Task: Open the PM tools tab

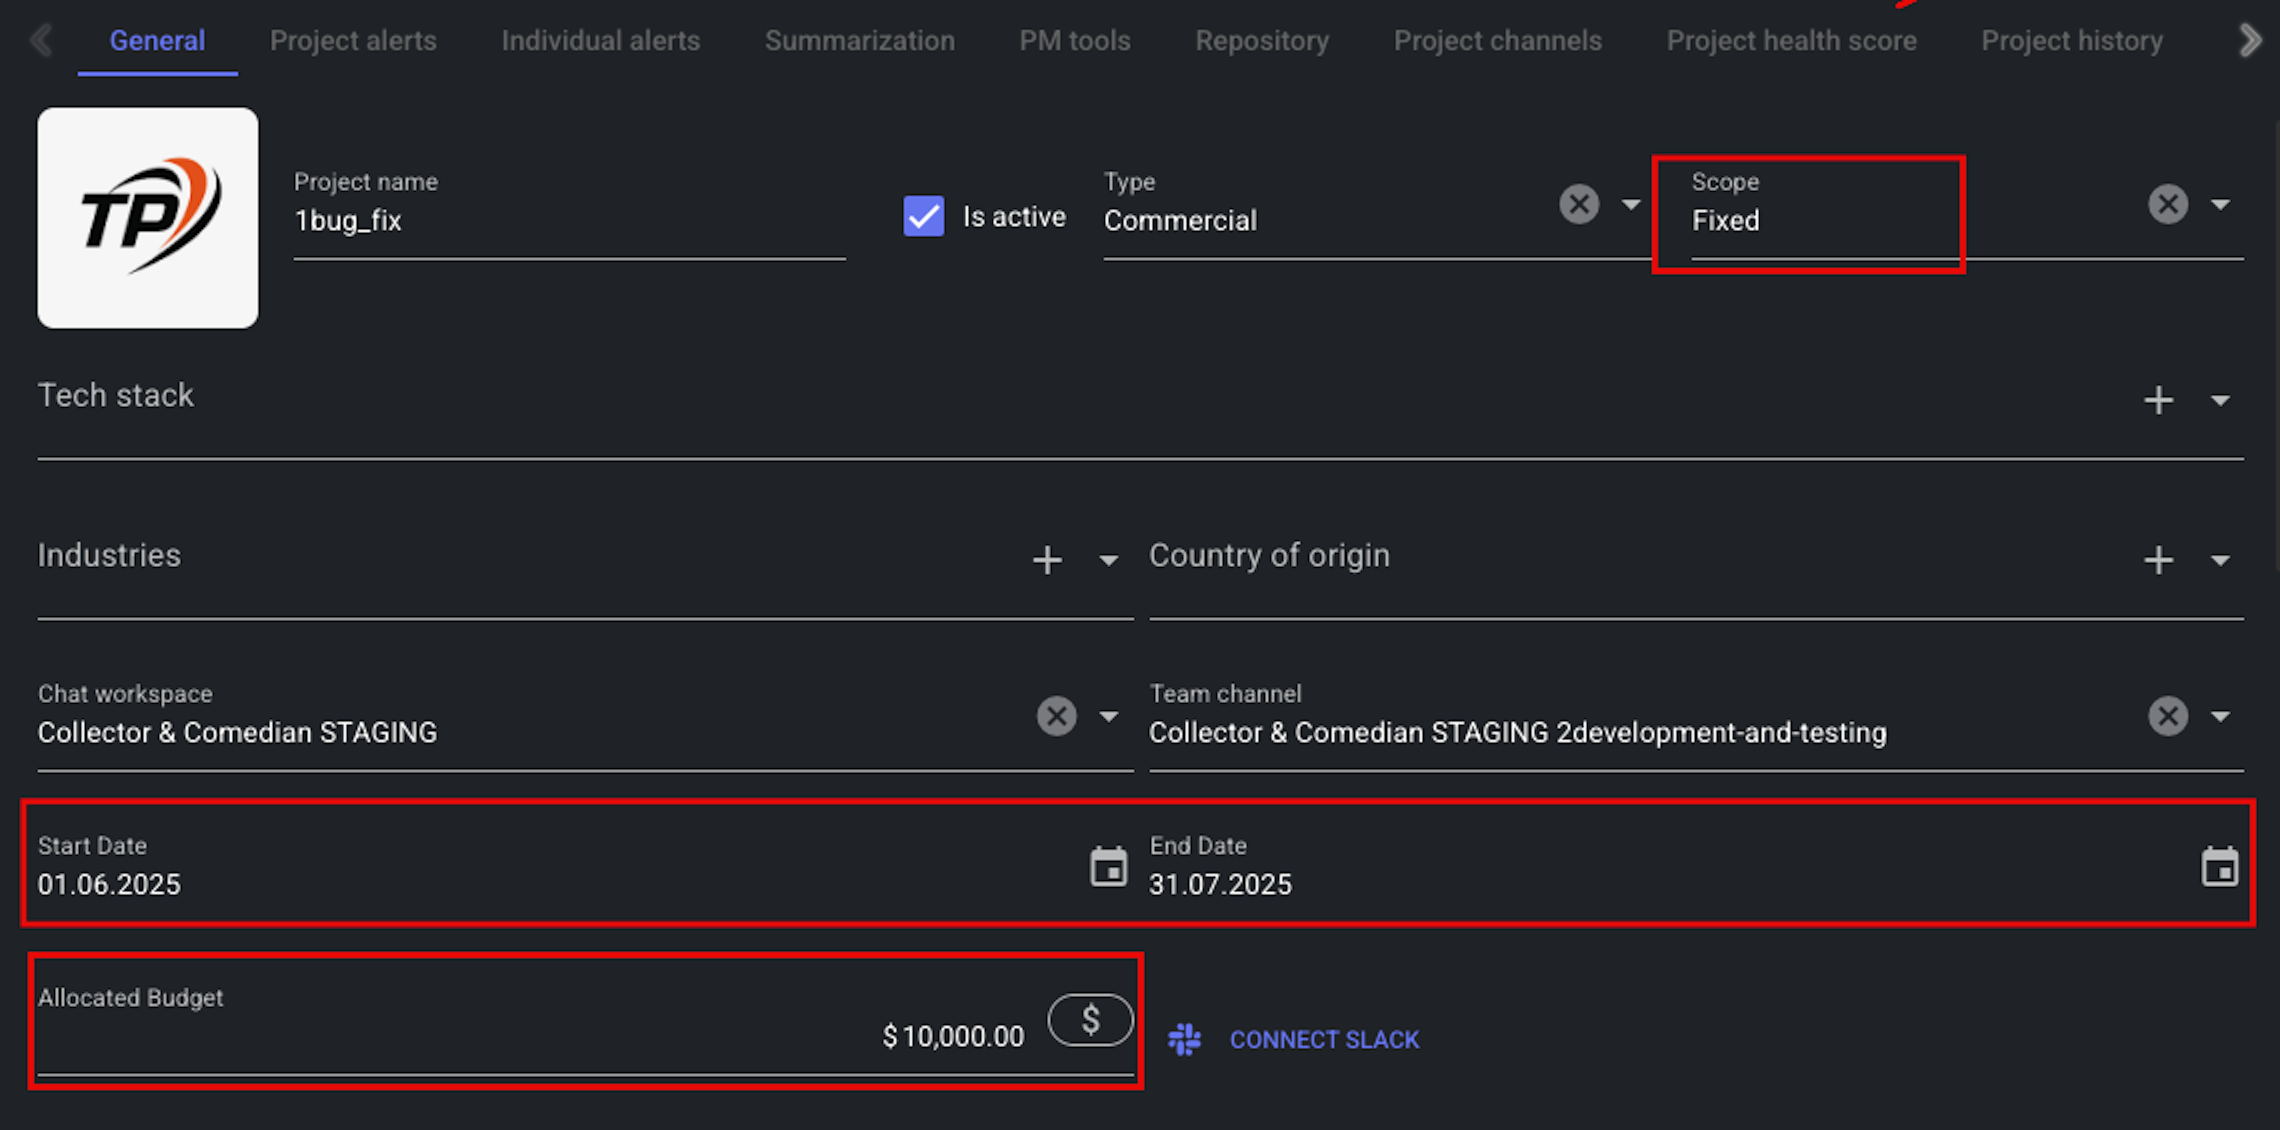Action: pos(1074,41)
